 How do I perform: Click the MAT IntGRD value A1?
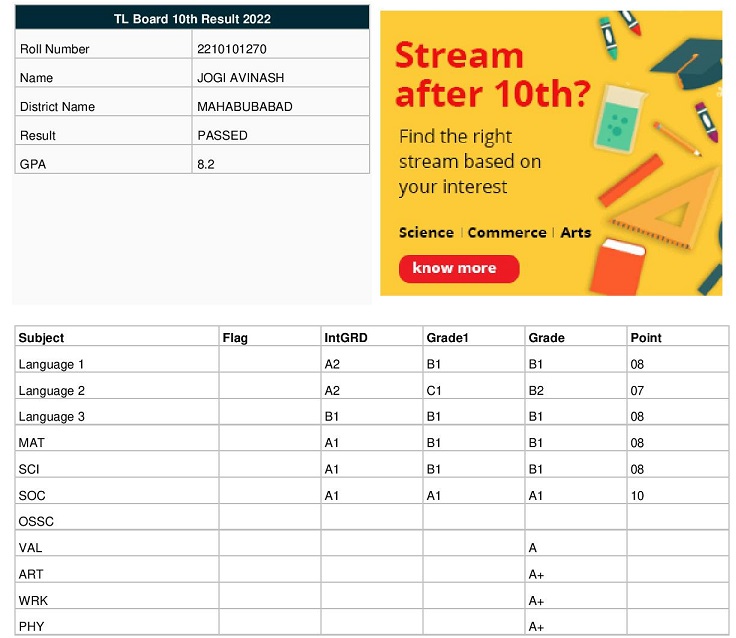pos(331,443)
